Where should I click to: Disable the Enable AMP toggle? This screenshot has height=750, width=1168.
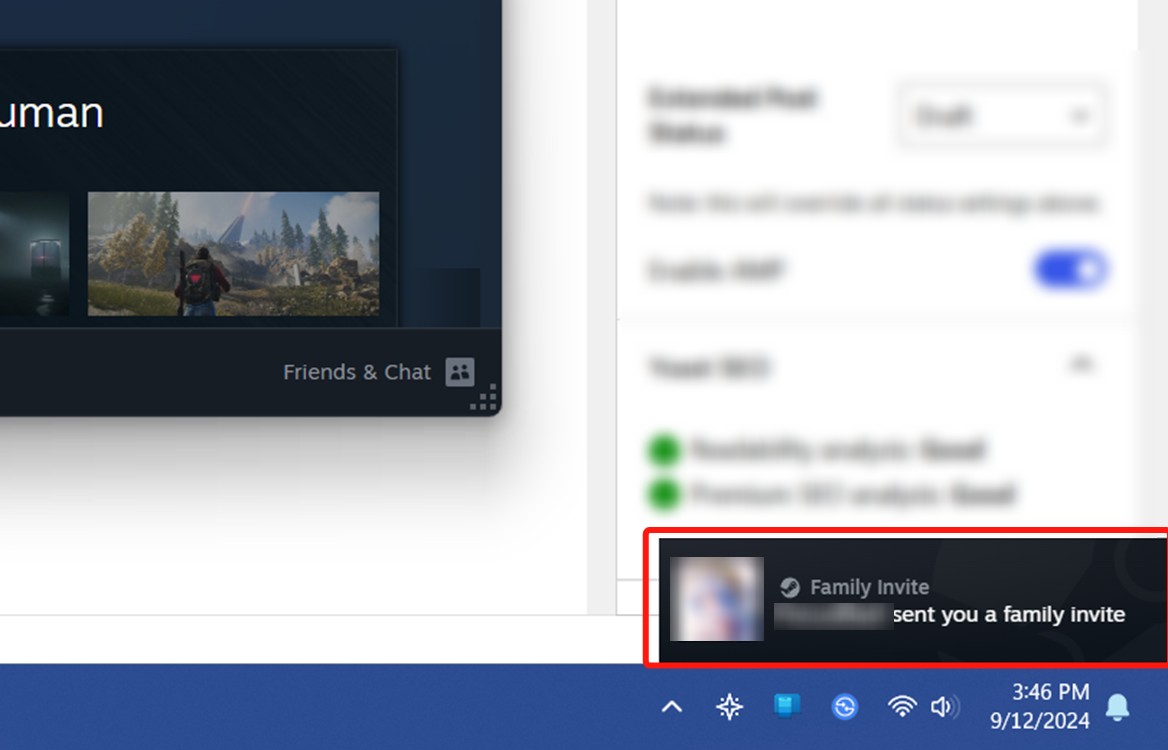(x=1071, y=268)
